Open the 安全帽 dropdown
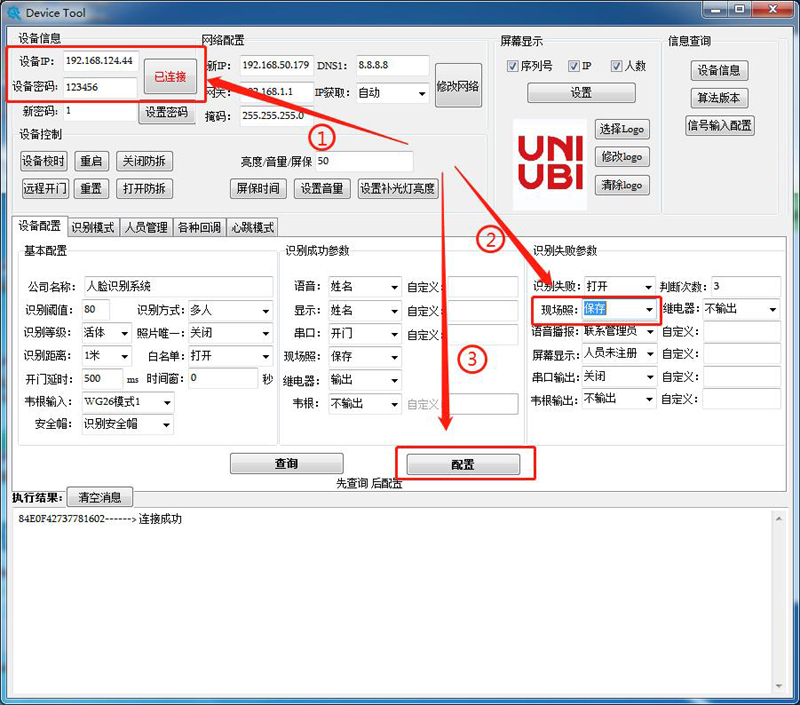800x705 pixels. [x=128, y=424]
